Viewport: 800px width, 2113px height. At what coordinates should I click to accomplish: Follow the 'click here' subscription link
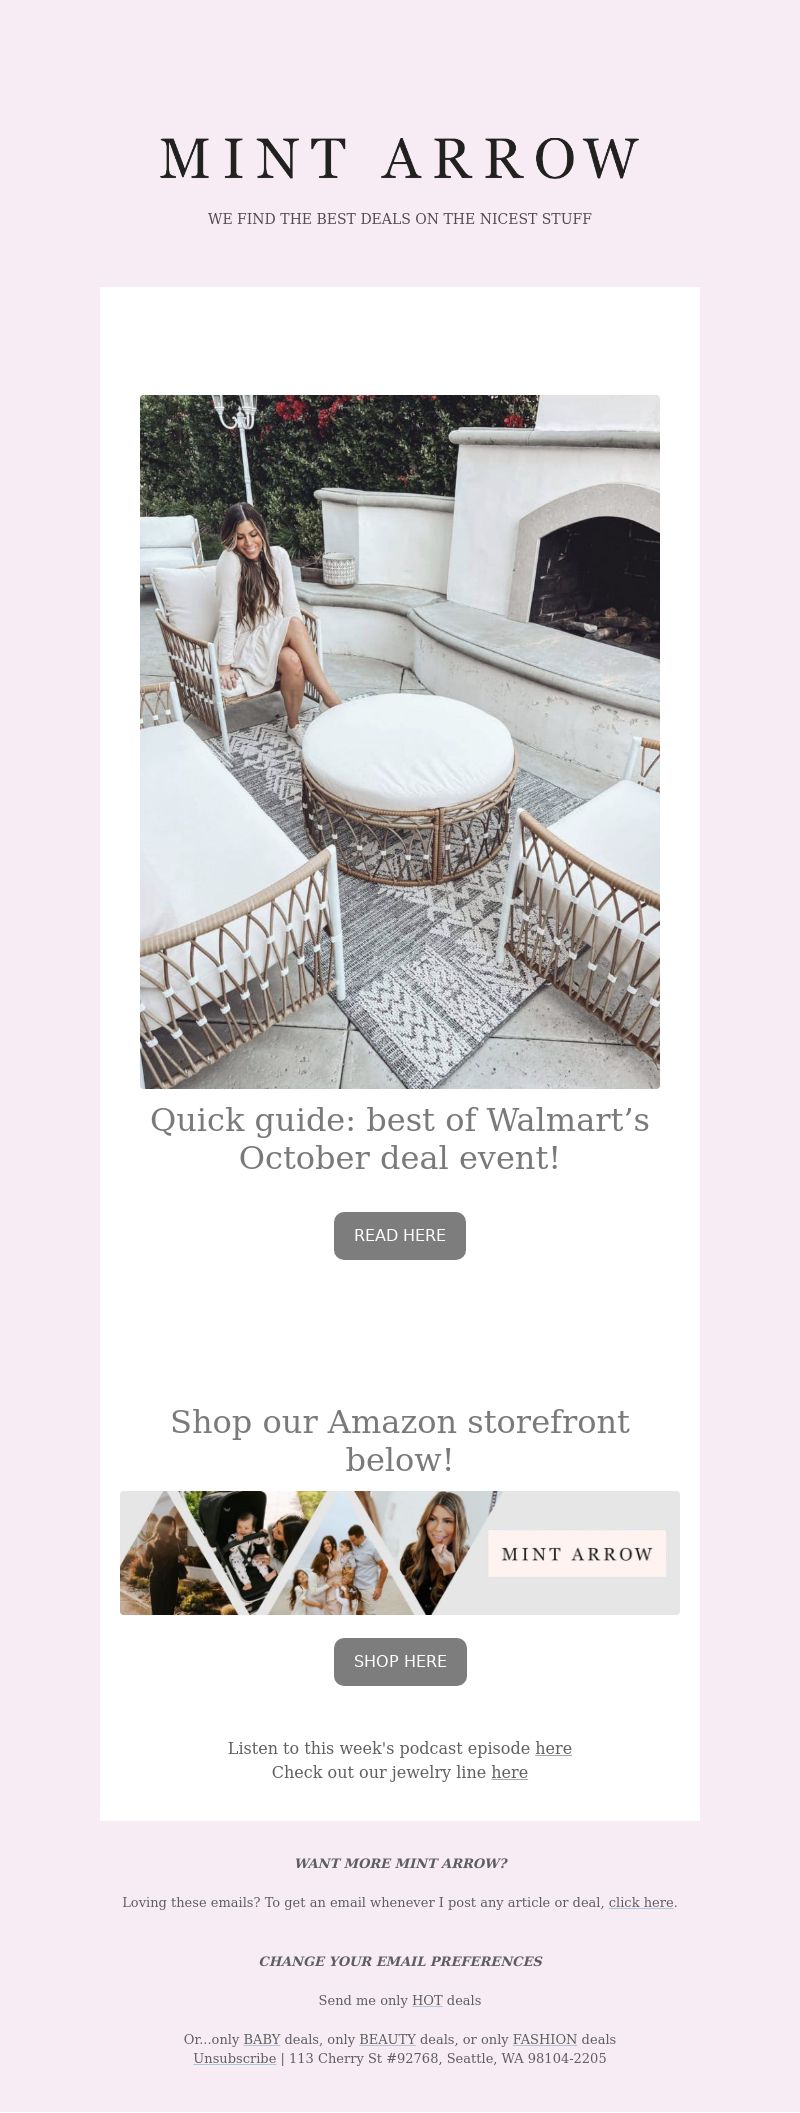point(641,1902)
